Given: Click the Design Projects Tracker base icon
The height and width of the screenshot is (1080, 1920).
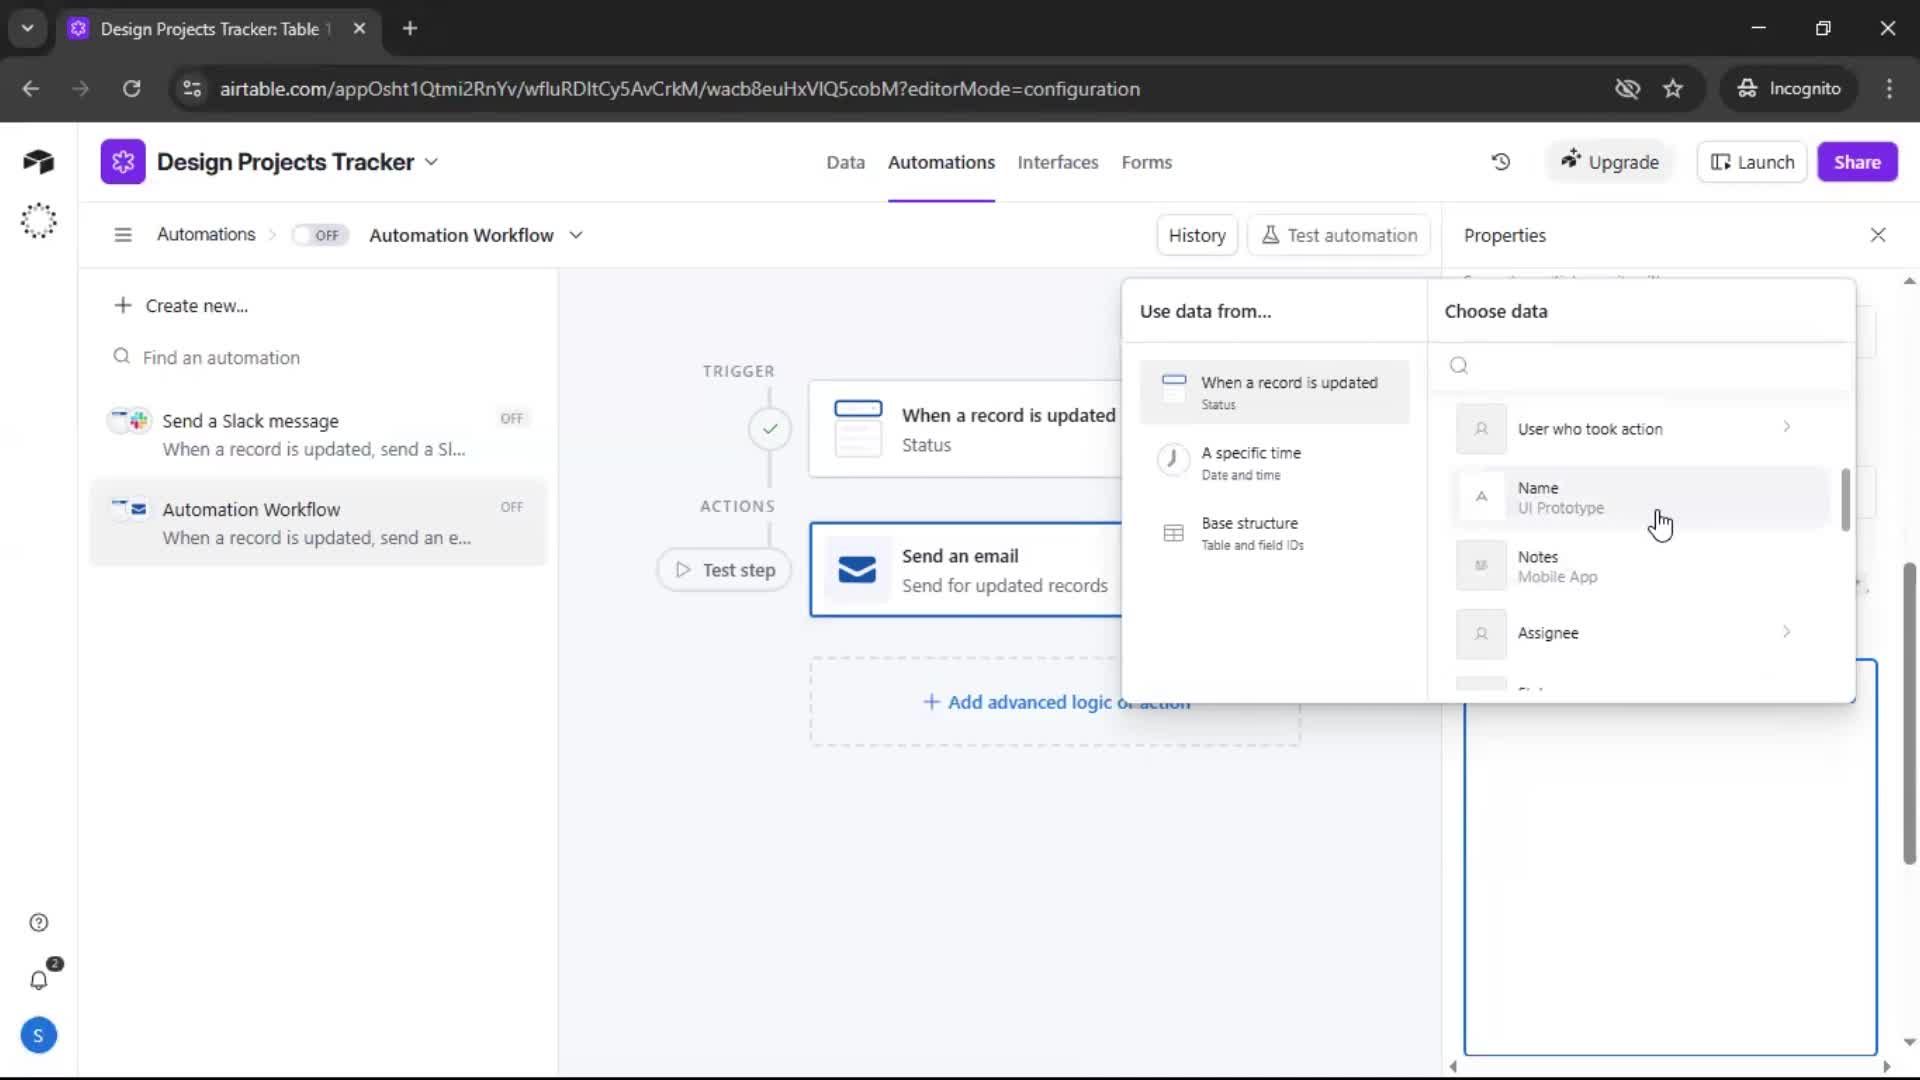Looking at the screenshot, I should coord(123,162).
